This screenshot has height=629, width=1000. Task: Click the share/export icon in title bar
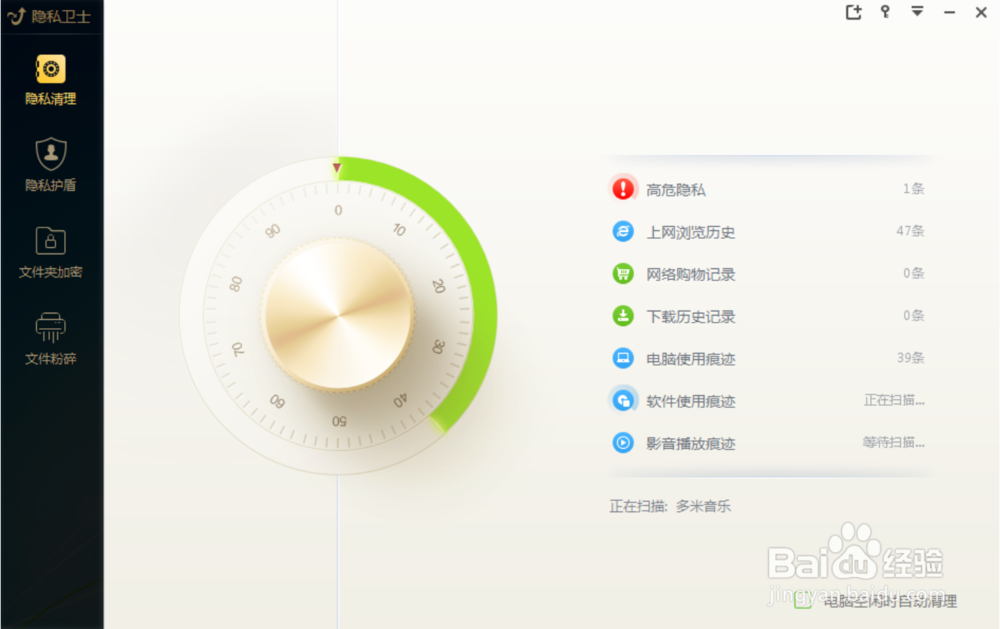[853, 11]
